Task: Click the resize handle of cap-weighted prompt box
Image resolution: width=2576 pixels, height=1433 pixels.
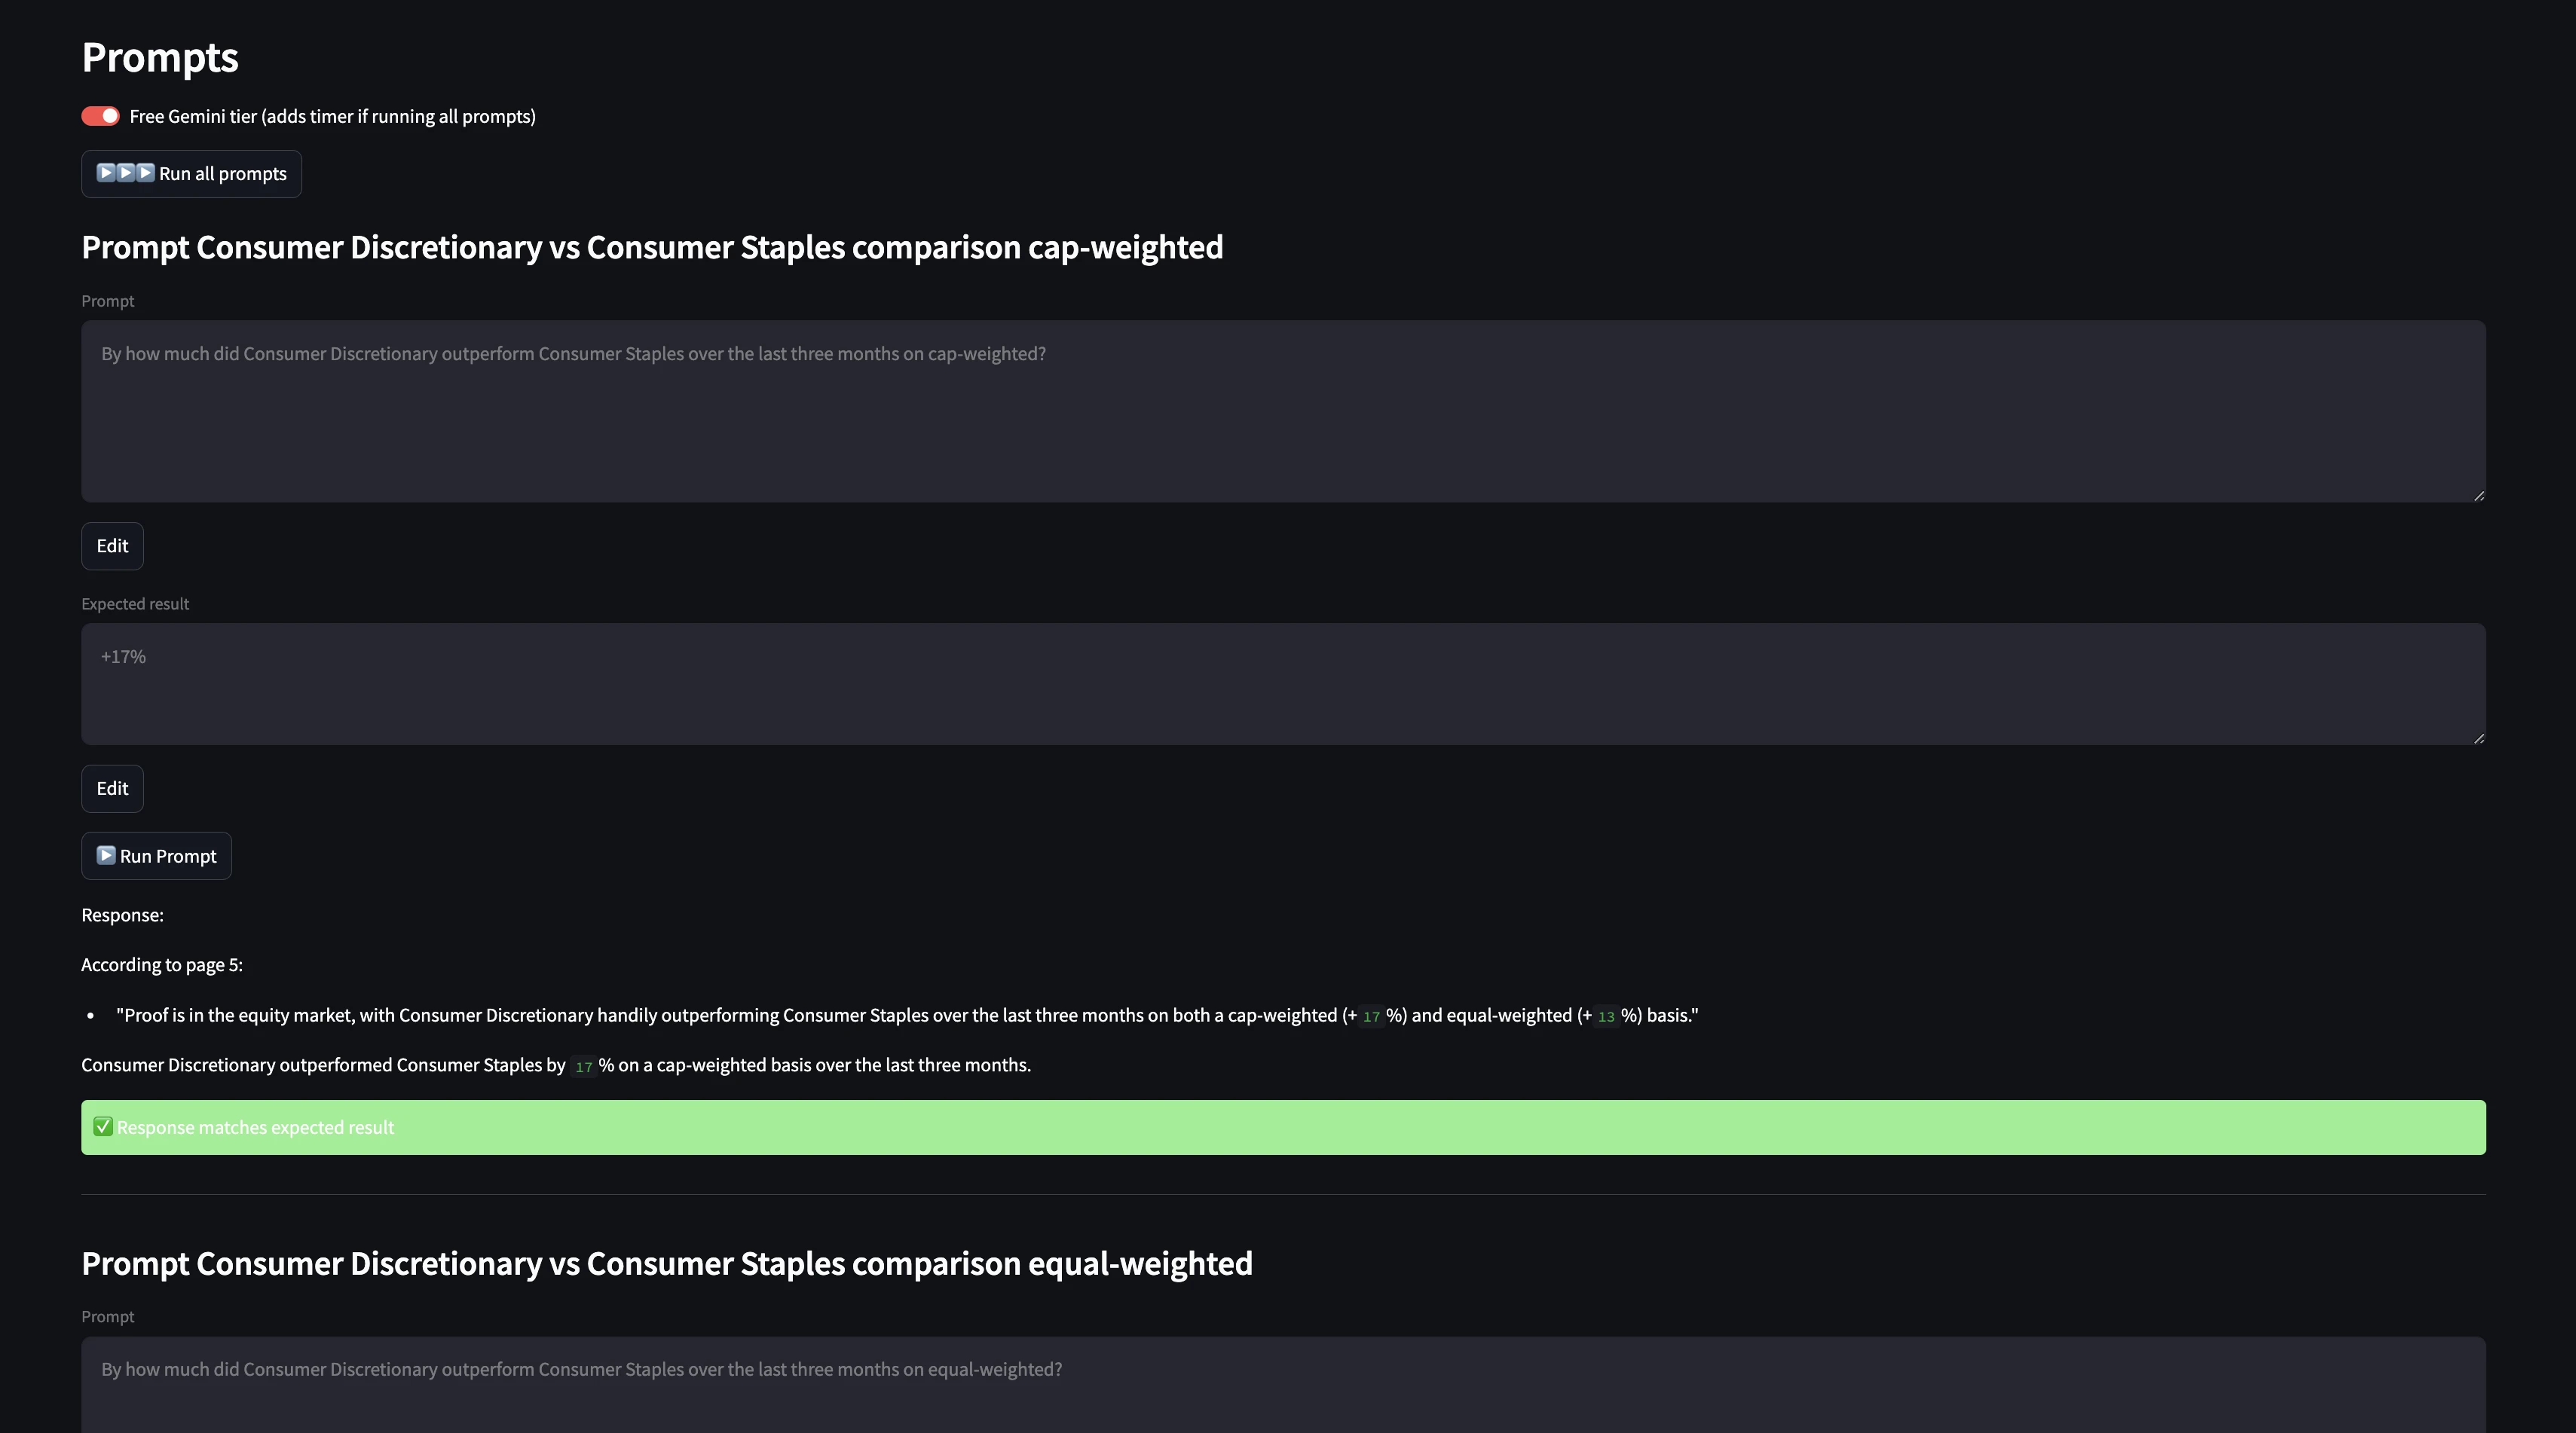Action: tap(2479, 495)
